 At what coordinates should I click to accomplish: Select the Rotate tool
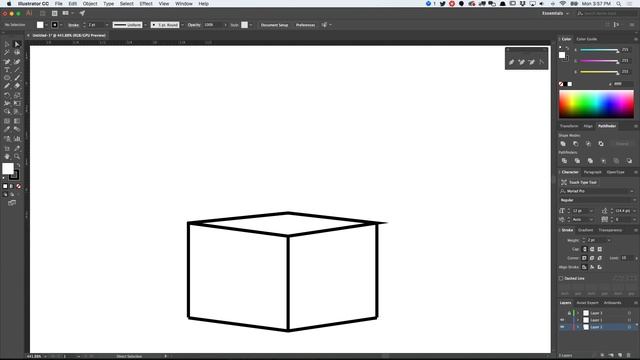coord(7,95)
